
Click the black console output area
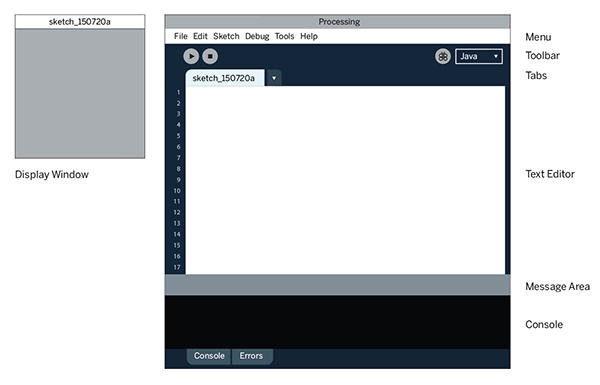[x=338, y=322]
